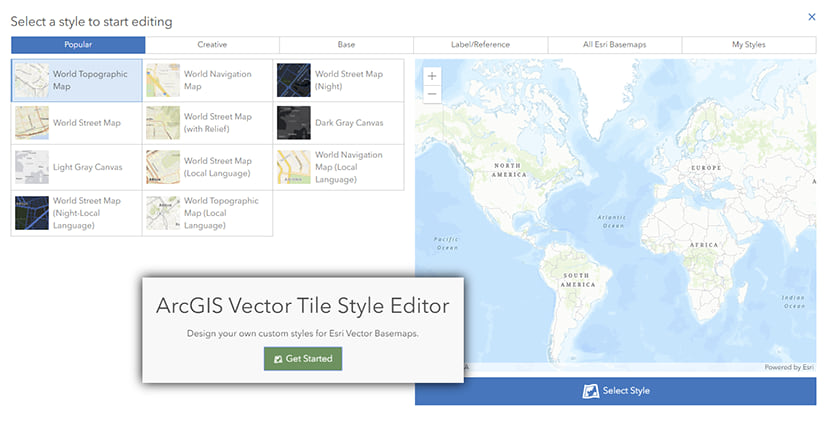
Task: Click the 'Light Gray Canvas' label text
Action: 87,167
